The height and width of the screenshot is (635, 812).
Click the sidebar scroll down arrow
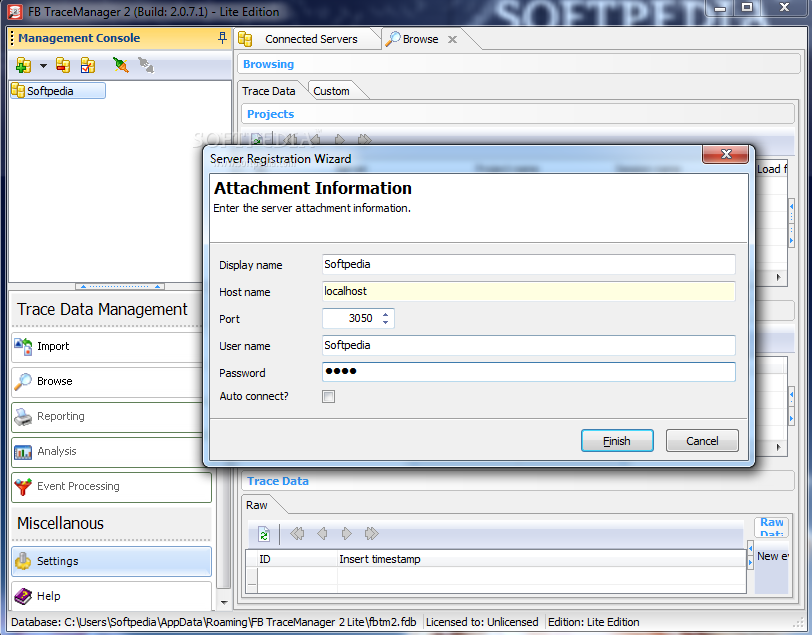(x=224, y=602)
